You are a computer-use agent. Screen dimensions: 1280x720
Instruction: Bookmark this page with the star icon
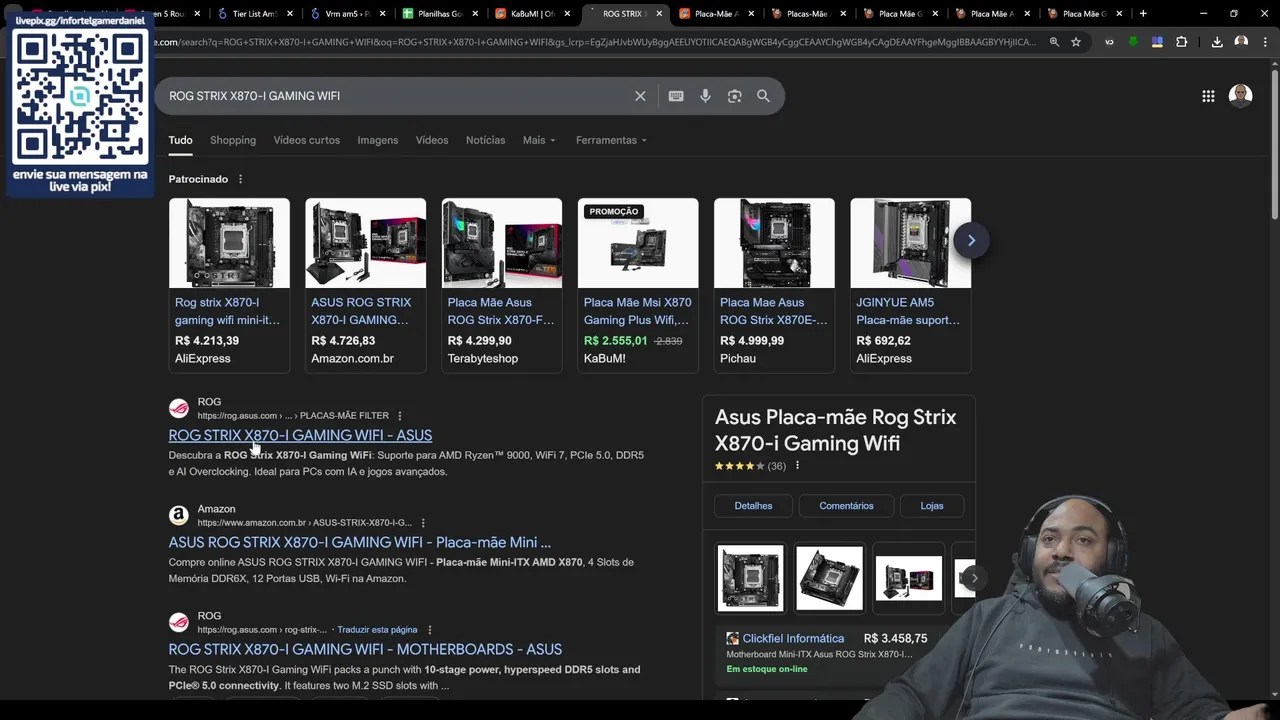coord(1076,42)
